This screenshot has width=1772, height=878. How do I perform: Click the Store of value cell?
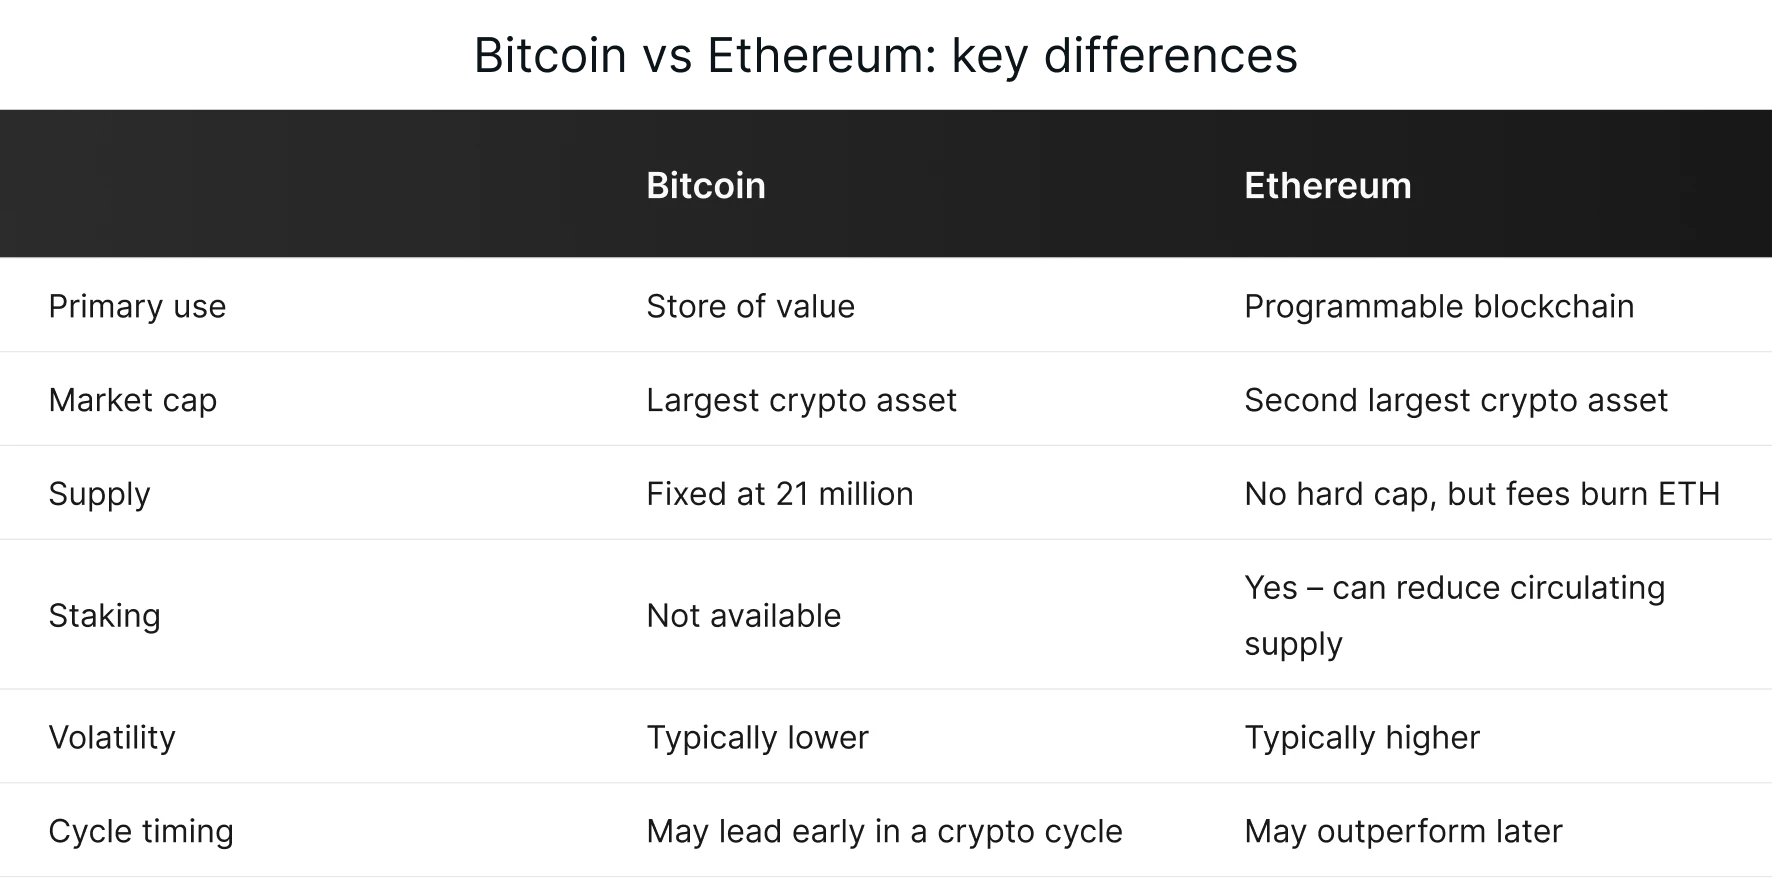tap(750, 306)
